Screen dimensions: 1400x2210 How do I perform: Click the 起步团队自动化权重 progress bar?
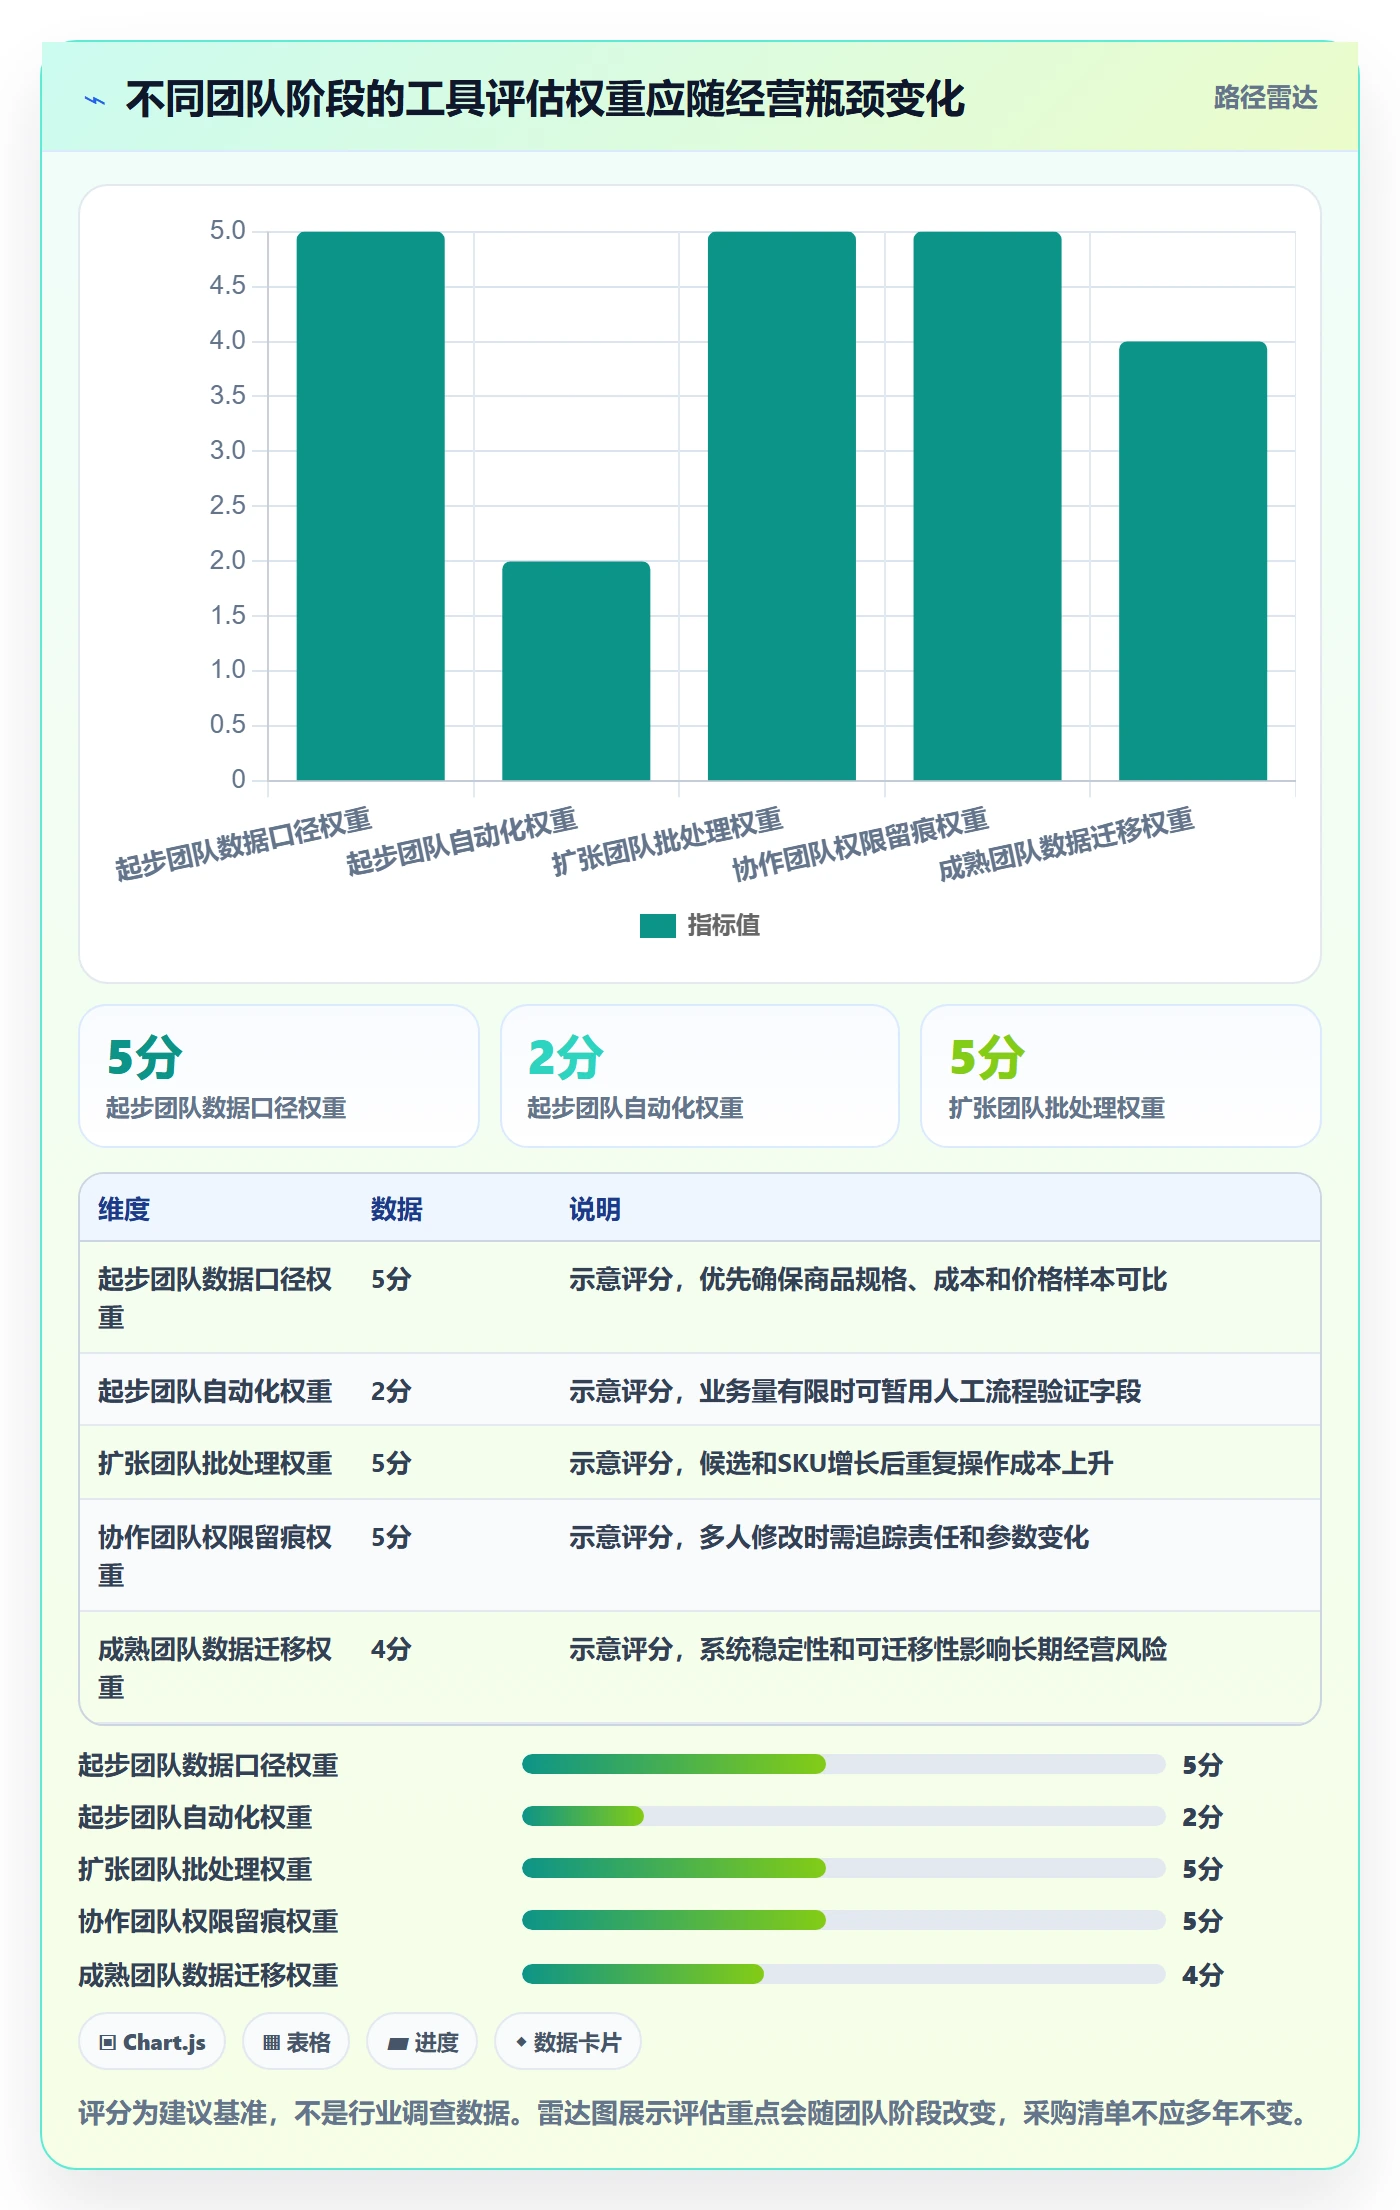[x=843, y=1816]
